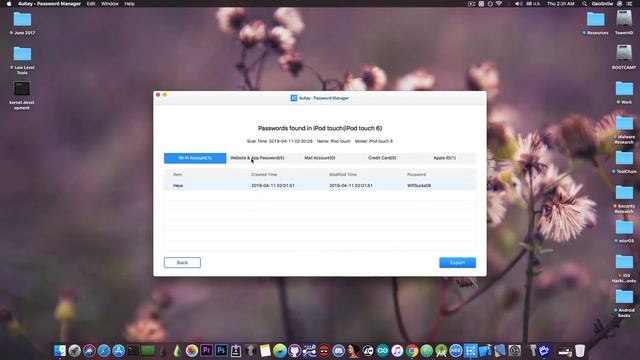The height and width of the screenshot is (360, 640).
Task: Click the Password column header
Action: (x=416, y=174)
